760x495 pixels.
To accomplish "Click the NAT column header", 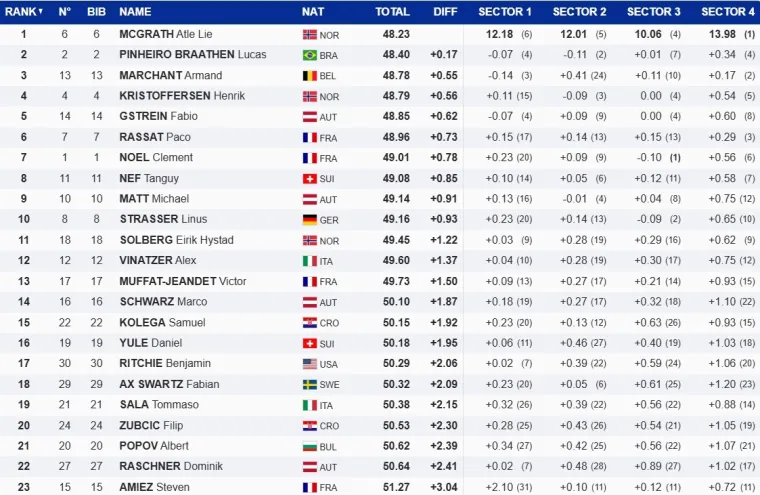I will (312, 12).
